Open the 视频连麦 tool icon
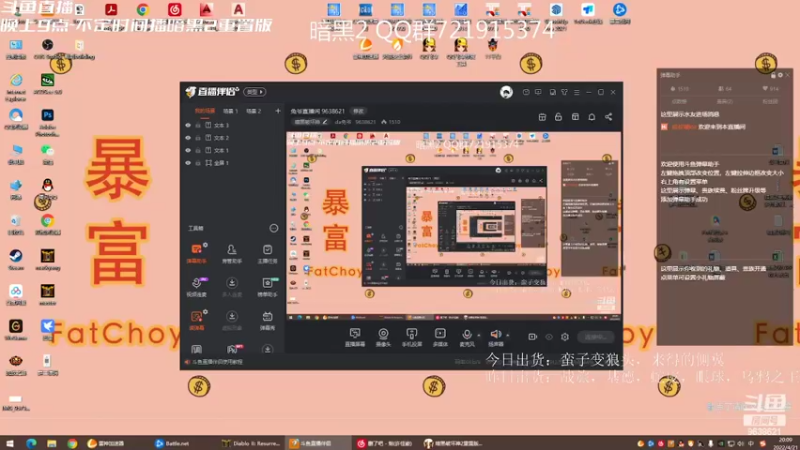800x450 pixels. [x=196, y=287]
